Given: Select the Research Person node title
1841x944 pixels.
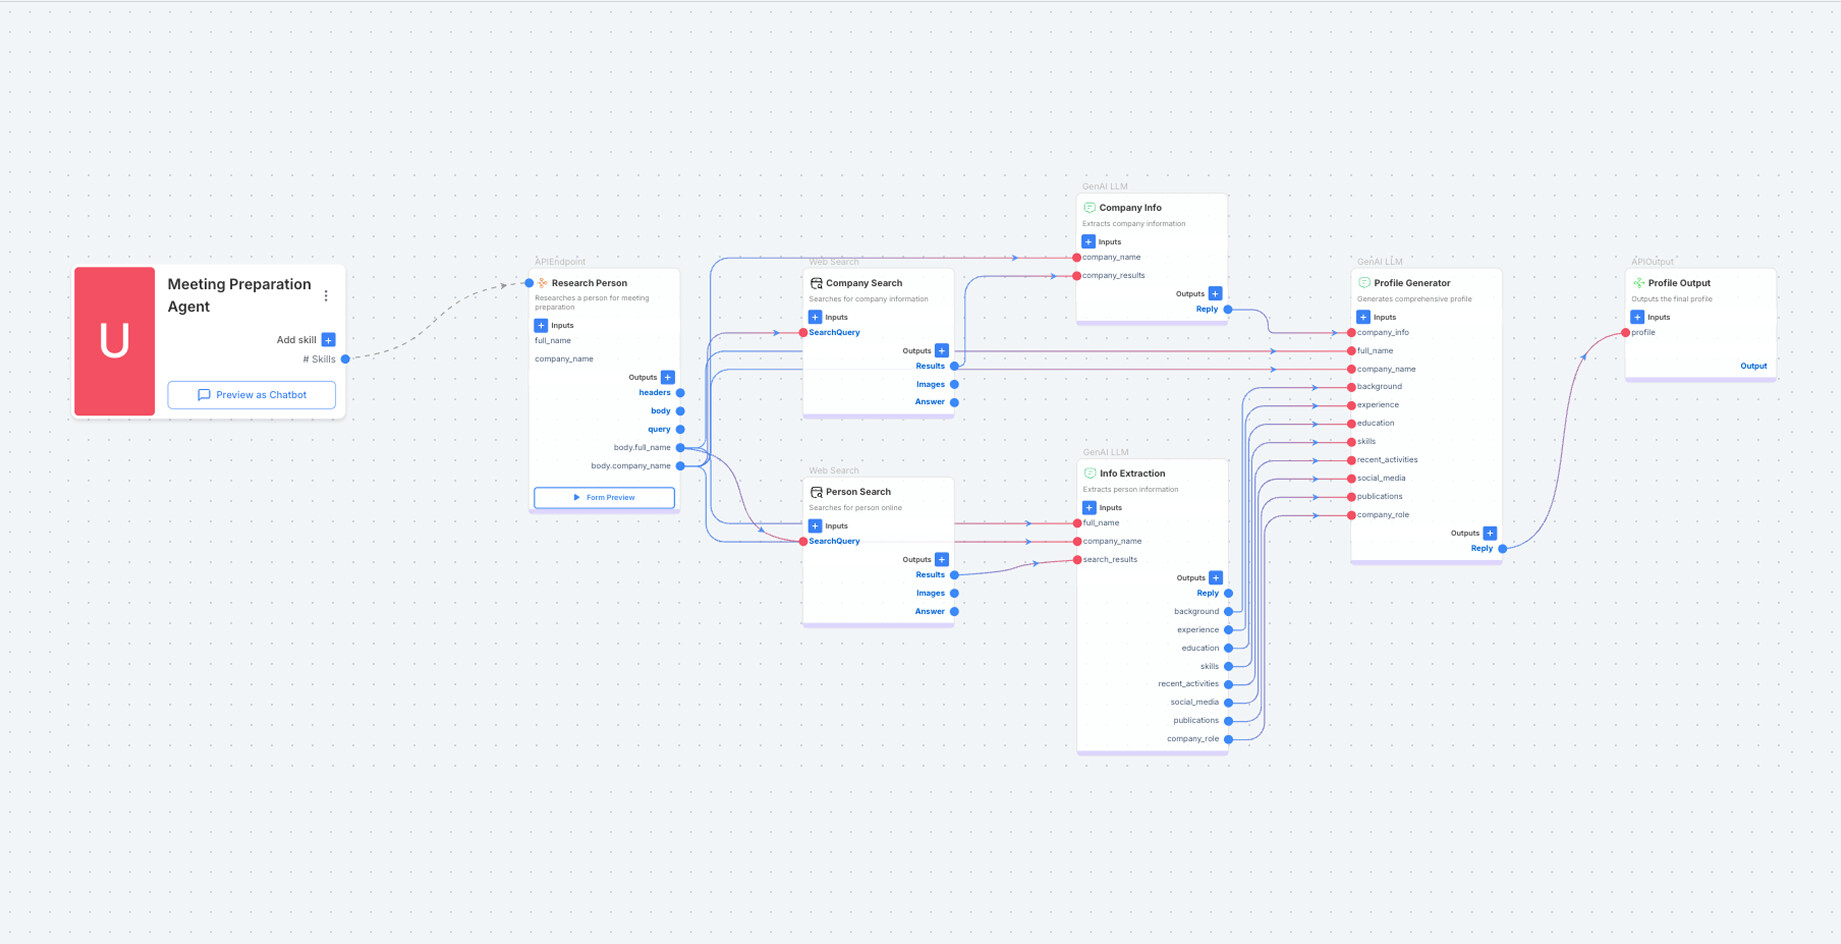Looking at the screenshot, I should click(x=589, y=283).
